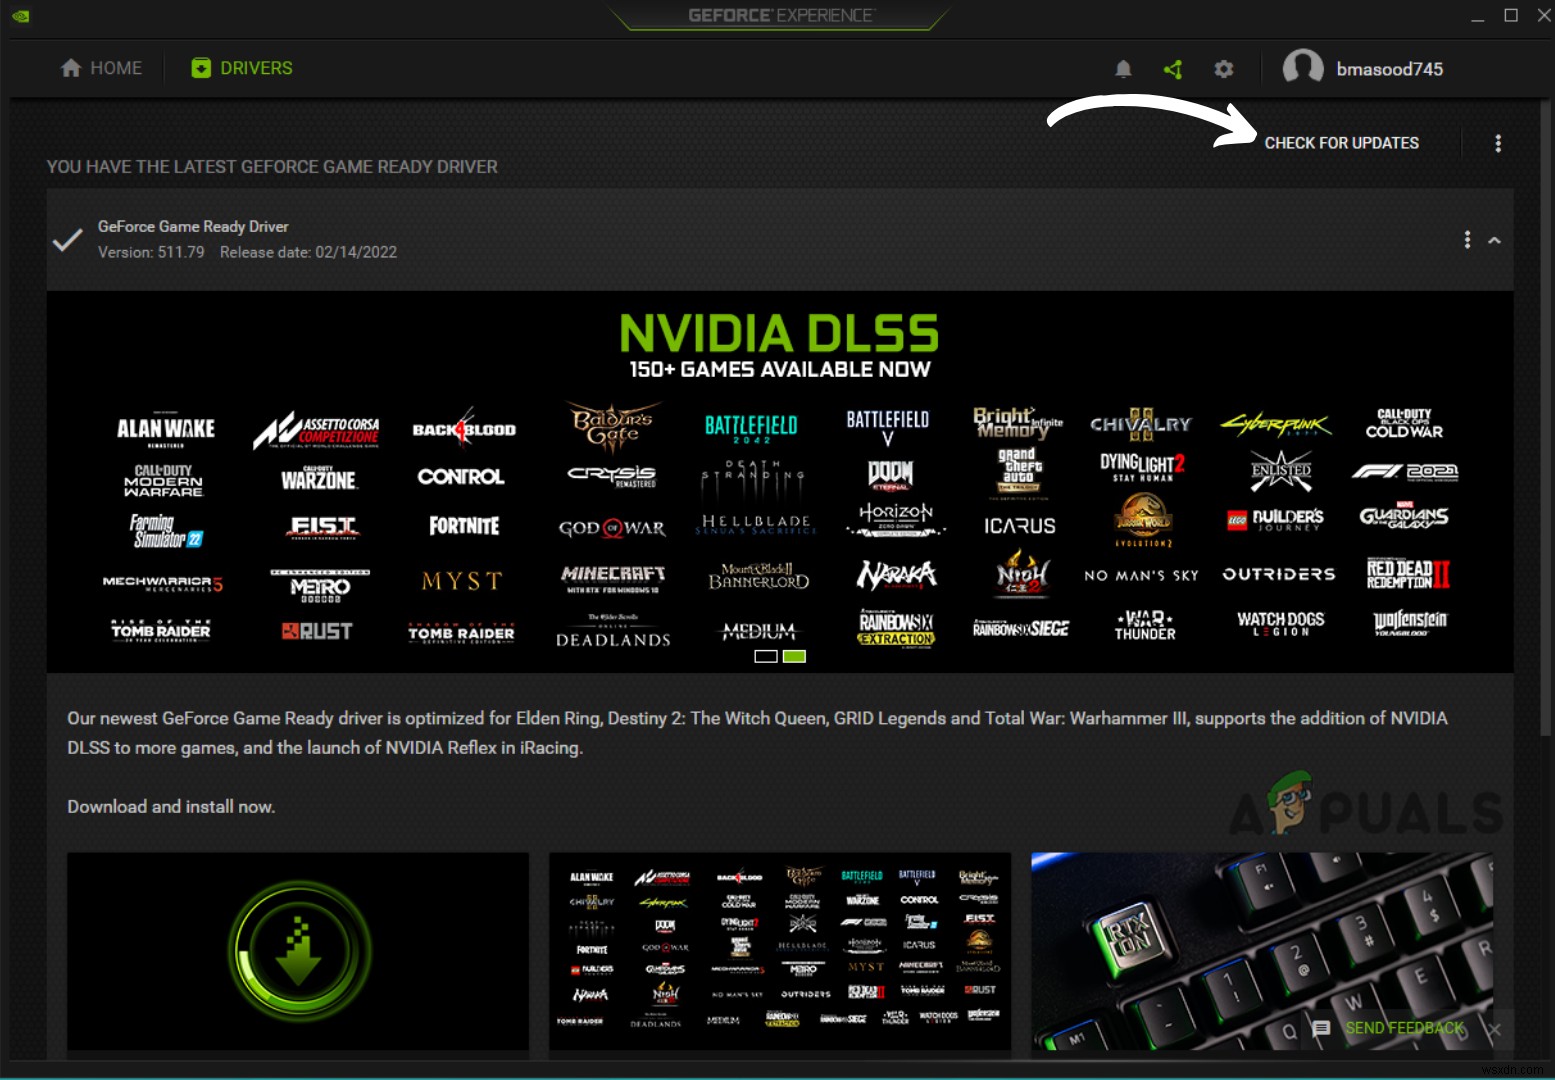Click the 'Version: 511.79' text
Screen dimensions: 1555x1080
tap(151, 252)
